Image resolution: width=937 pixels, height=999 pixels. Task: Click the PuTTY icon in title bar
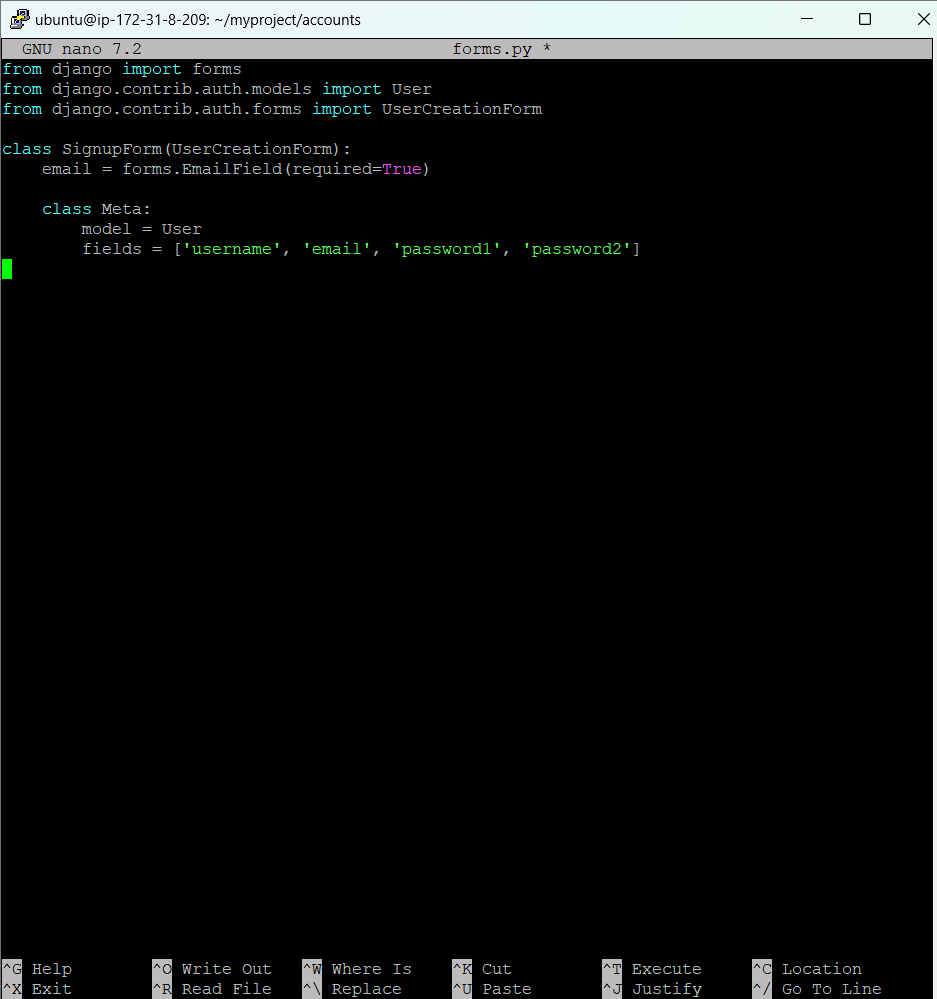coord(20,19)
